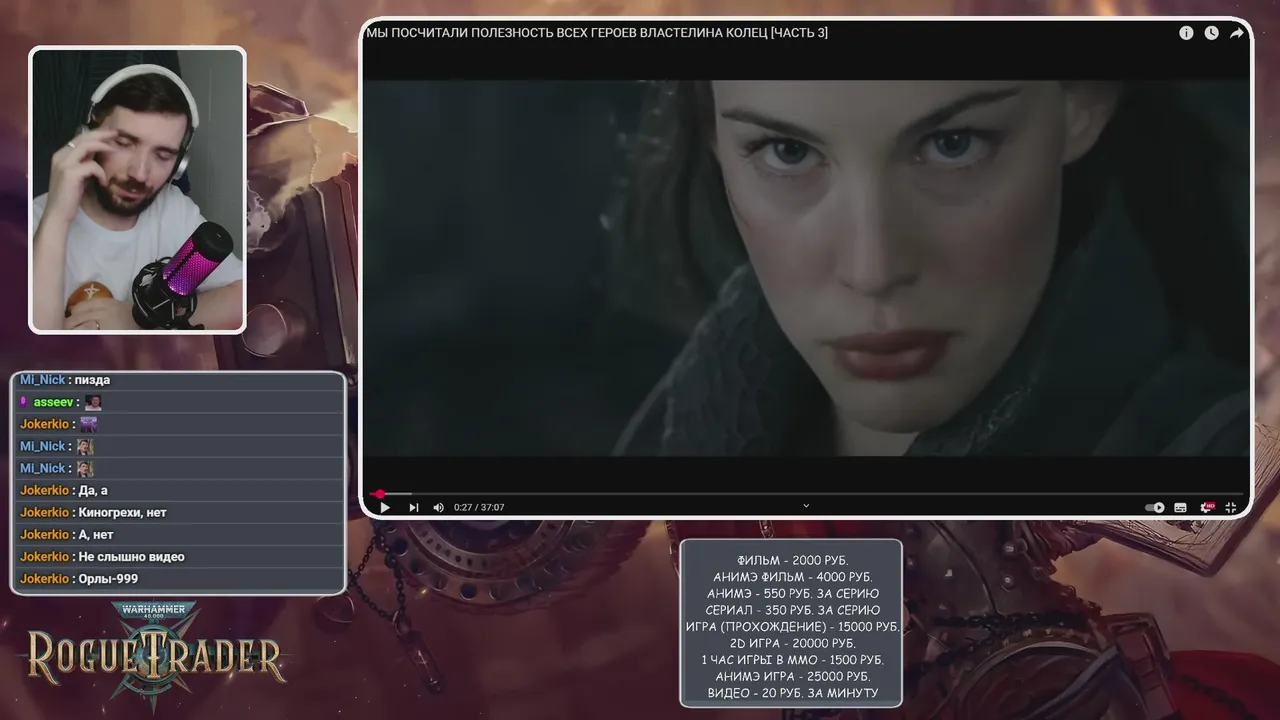Click price line 'ИГРА (ПРОХОЖДЕНИЕ) - 15000 РУБ.'
The image size is (1280, 720).
click(x=792, y=626)
